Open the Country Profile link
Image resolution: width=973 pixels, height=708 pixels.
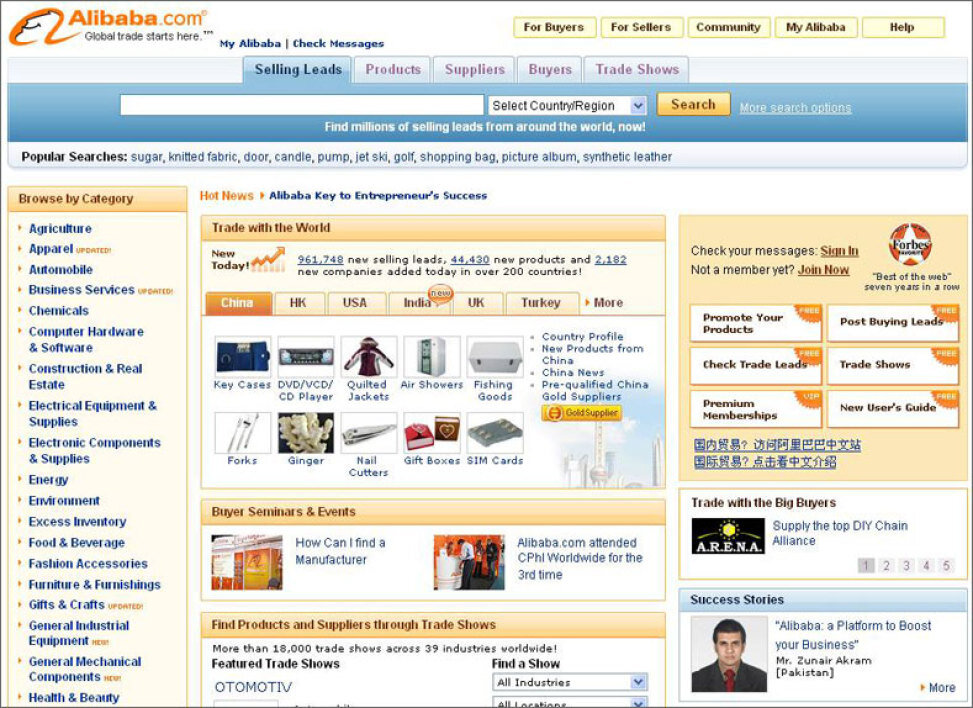582,336
